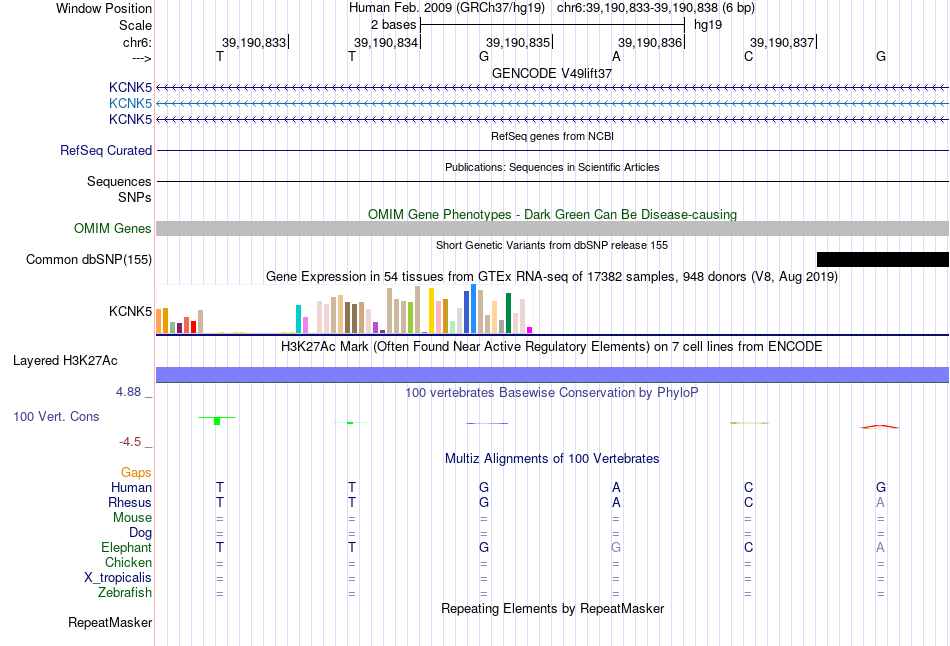Click the X_tropicalis alignment row label
950x646 pixels.
coord(118,578)
